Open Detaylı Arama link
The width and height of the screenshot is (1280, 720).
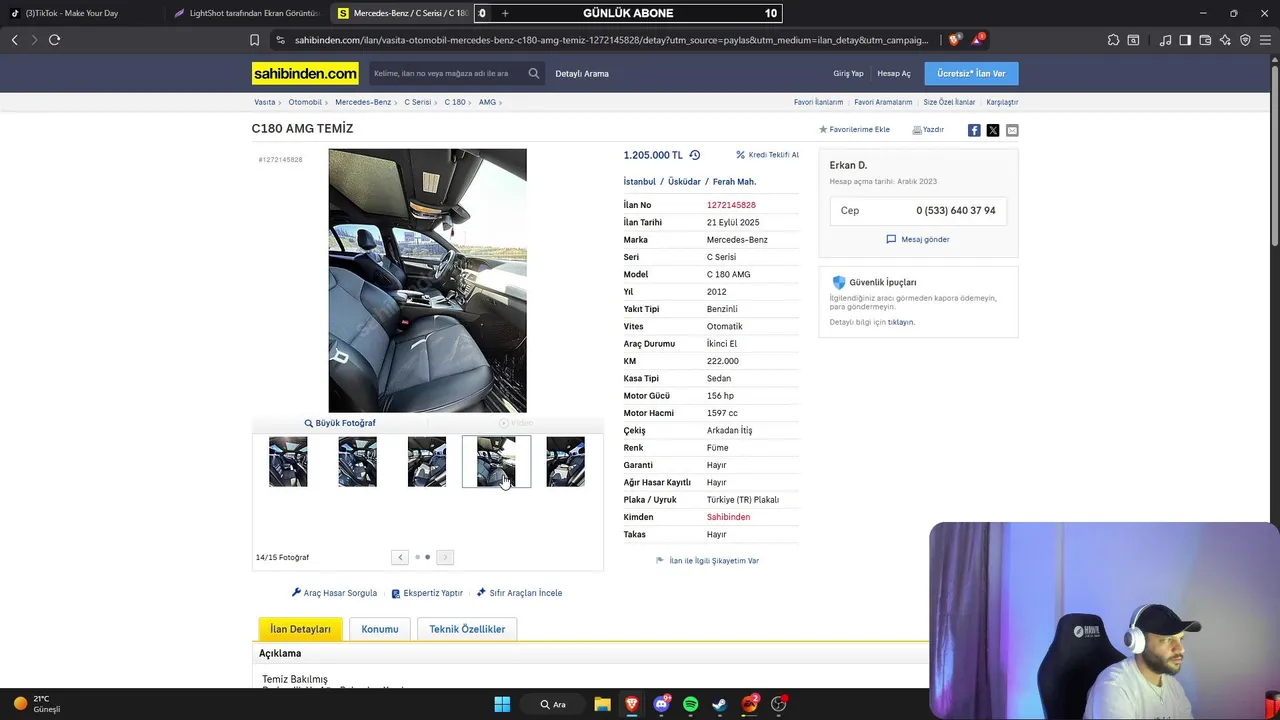[x=582, y=73]
